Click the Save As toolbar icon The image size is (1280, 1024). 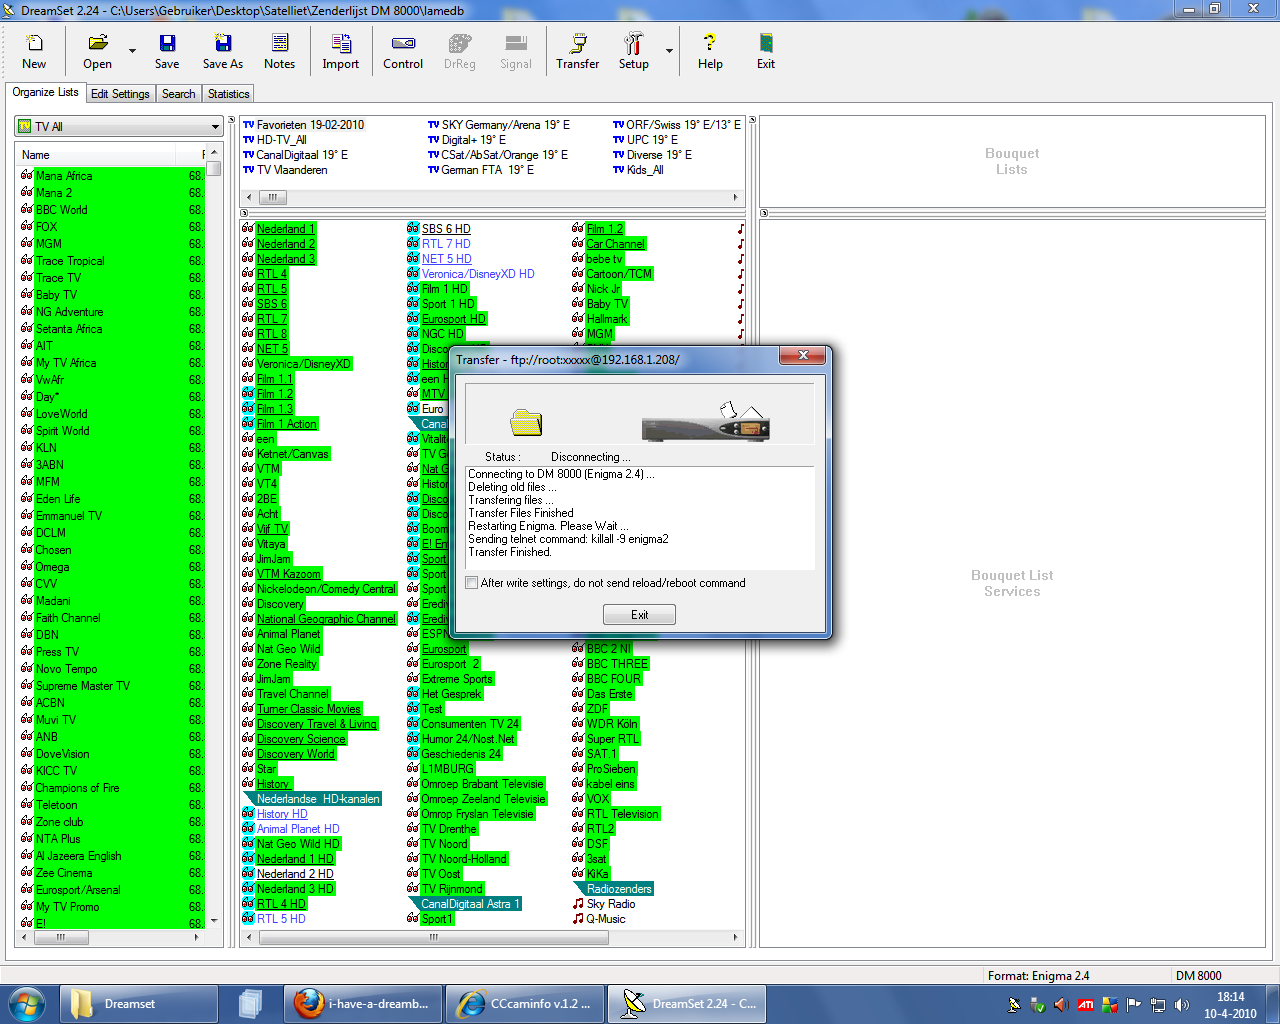coord(223,51)
